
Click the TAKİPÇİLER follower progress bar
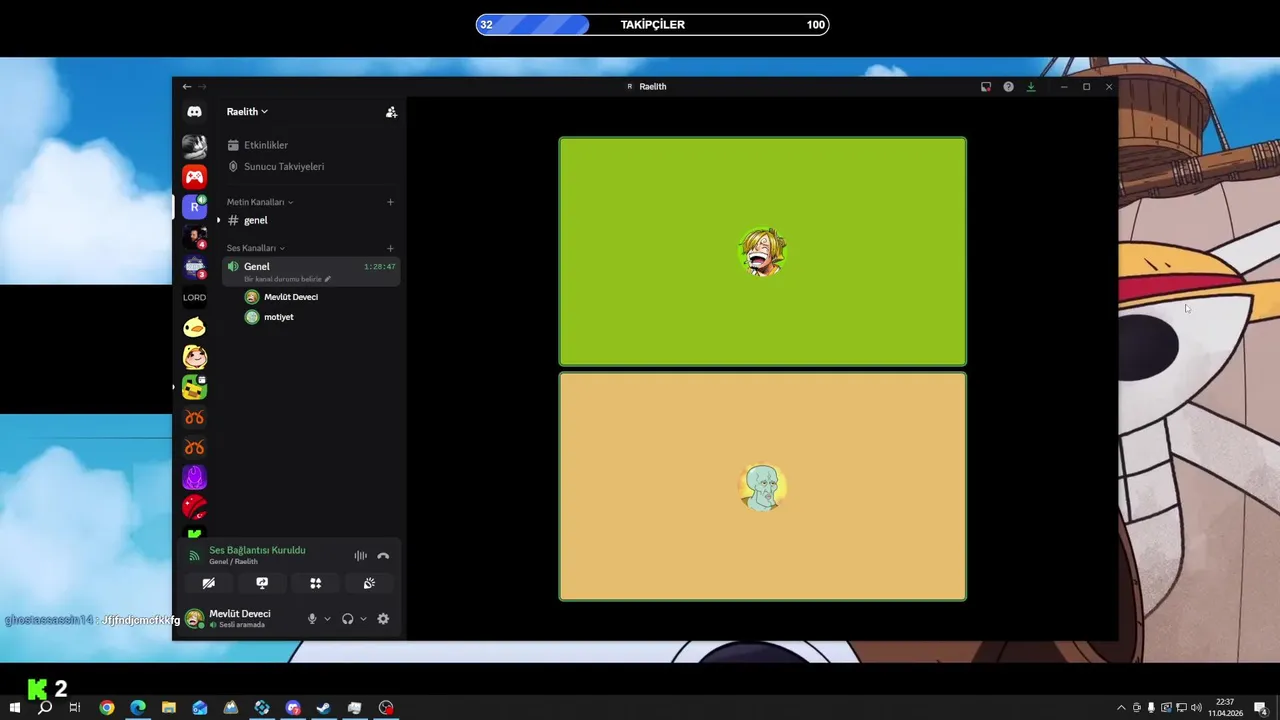coord(652,25)
